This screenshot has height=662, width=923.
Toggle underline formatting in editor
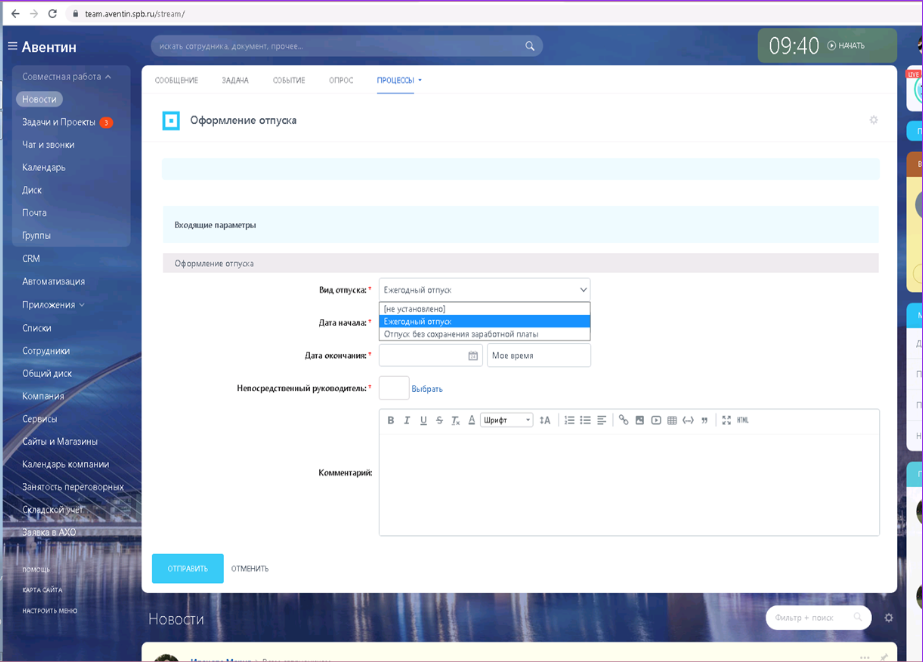[423, 420]
